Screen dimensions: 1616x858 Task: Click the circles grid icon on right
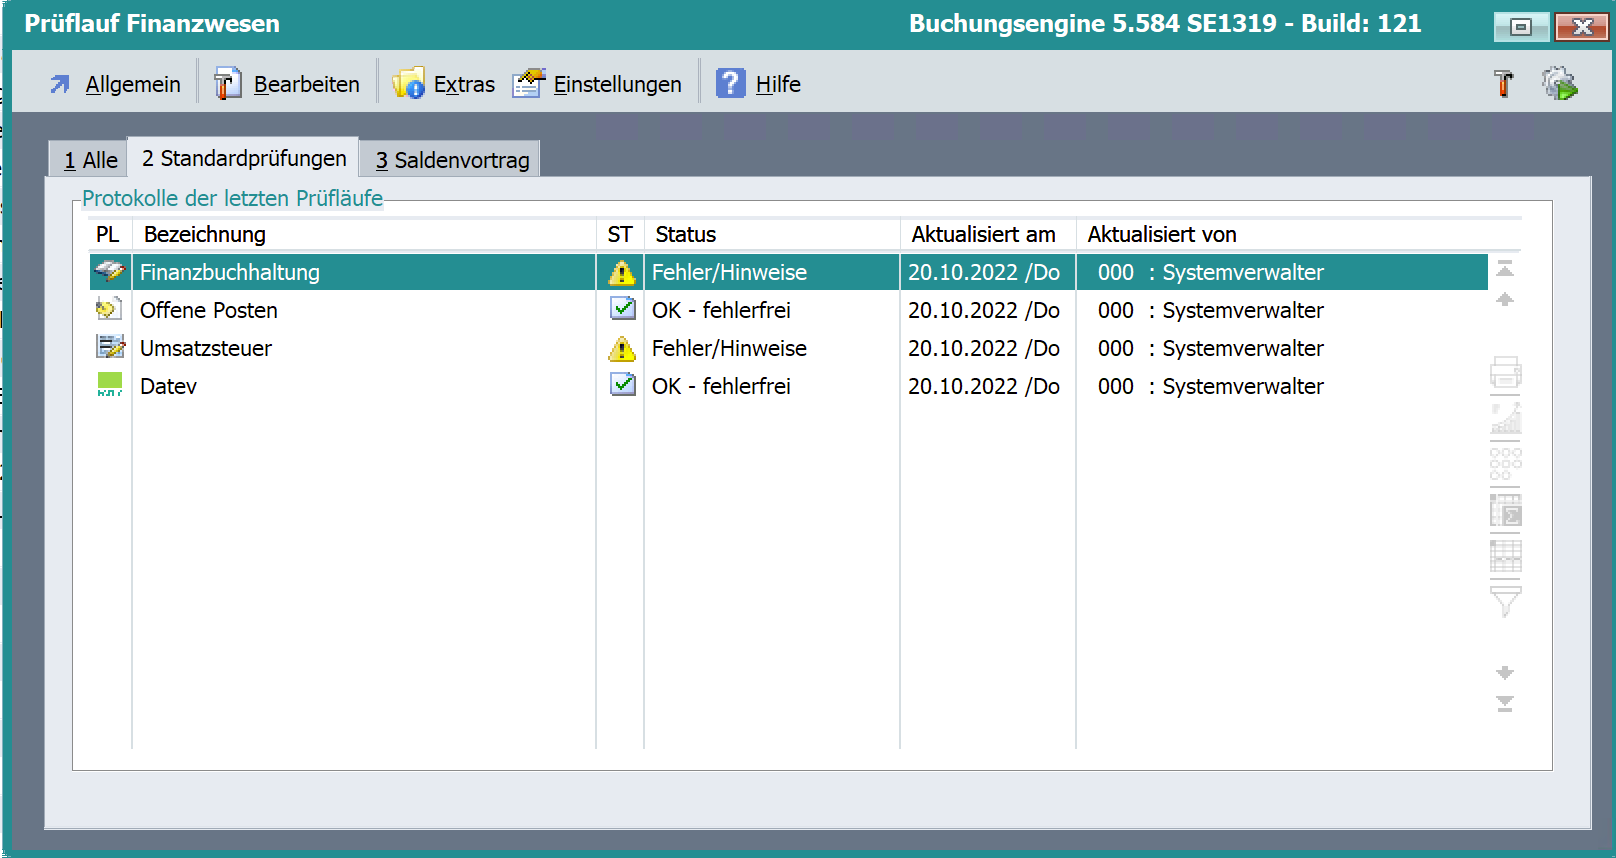pyautogui.click(x=1505, y=464)
